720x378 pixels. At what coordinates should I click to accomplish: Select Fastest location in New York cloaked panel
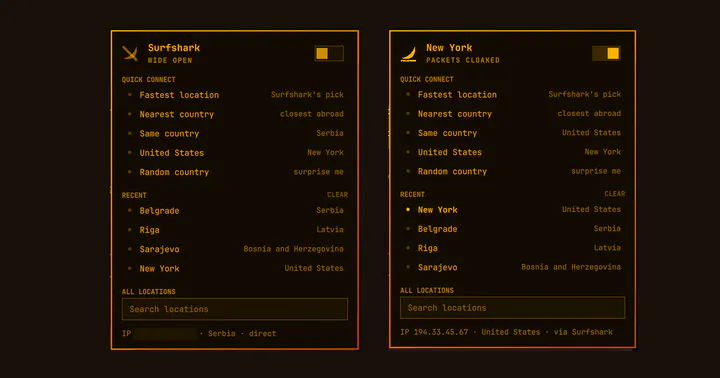(512, 95)
